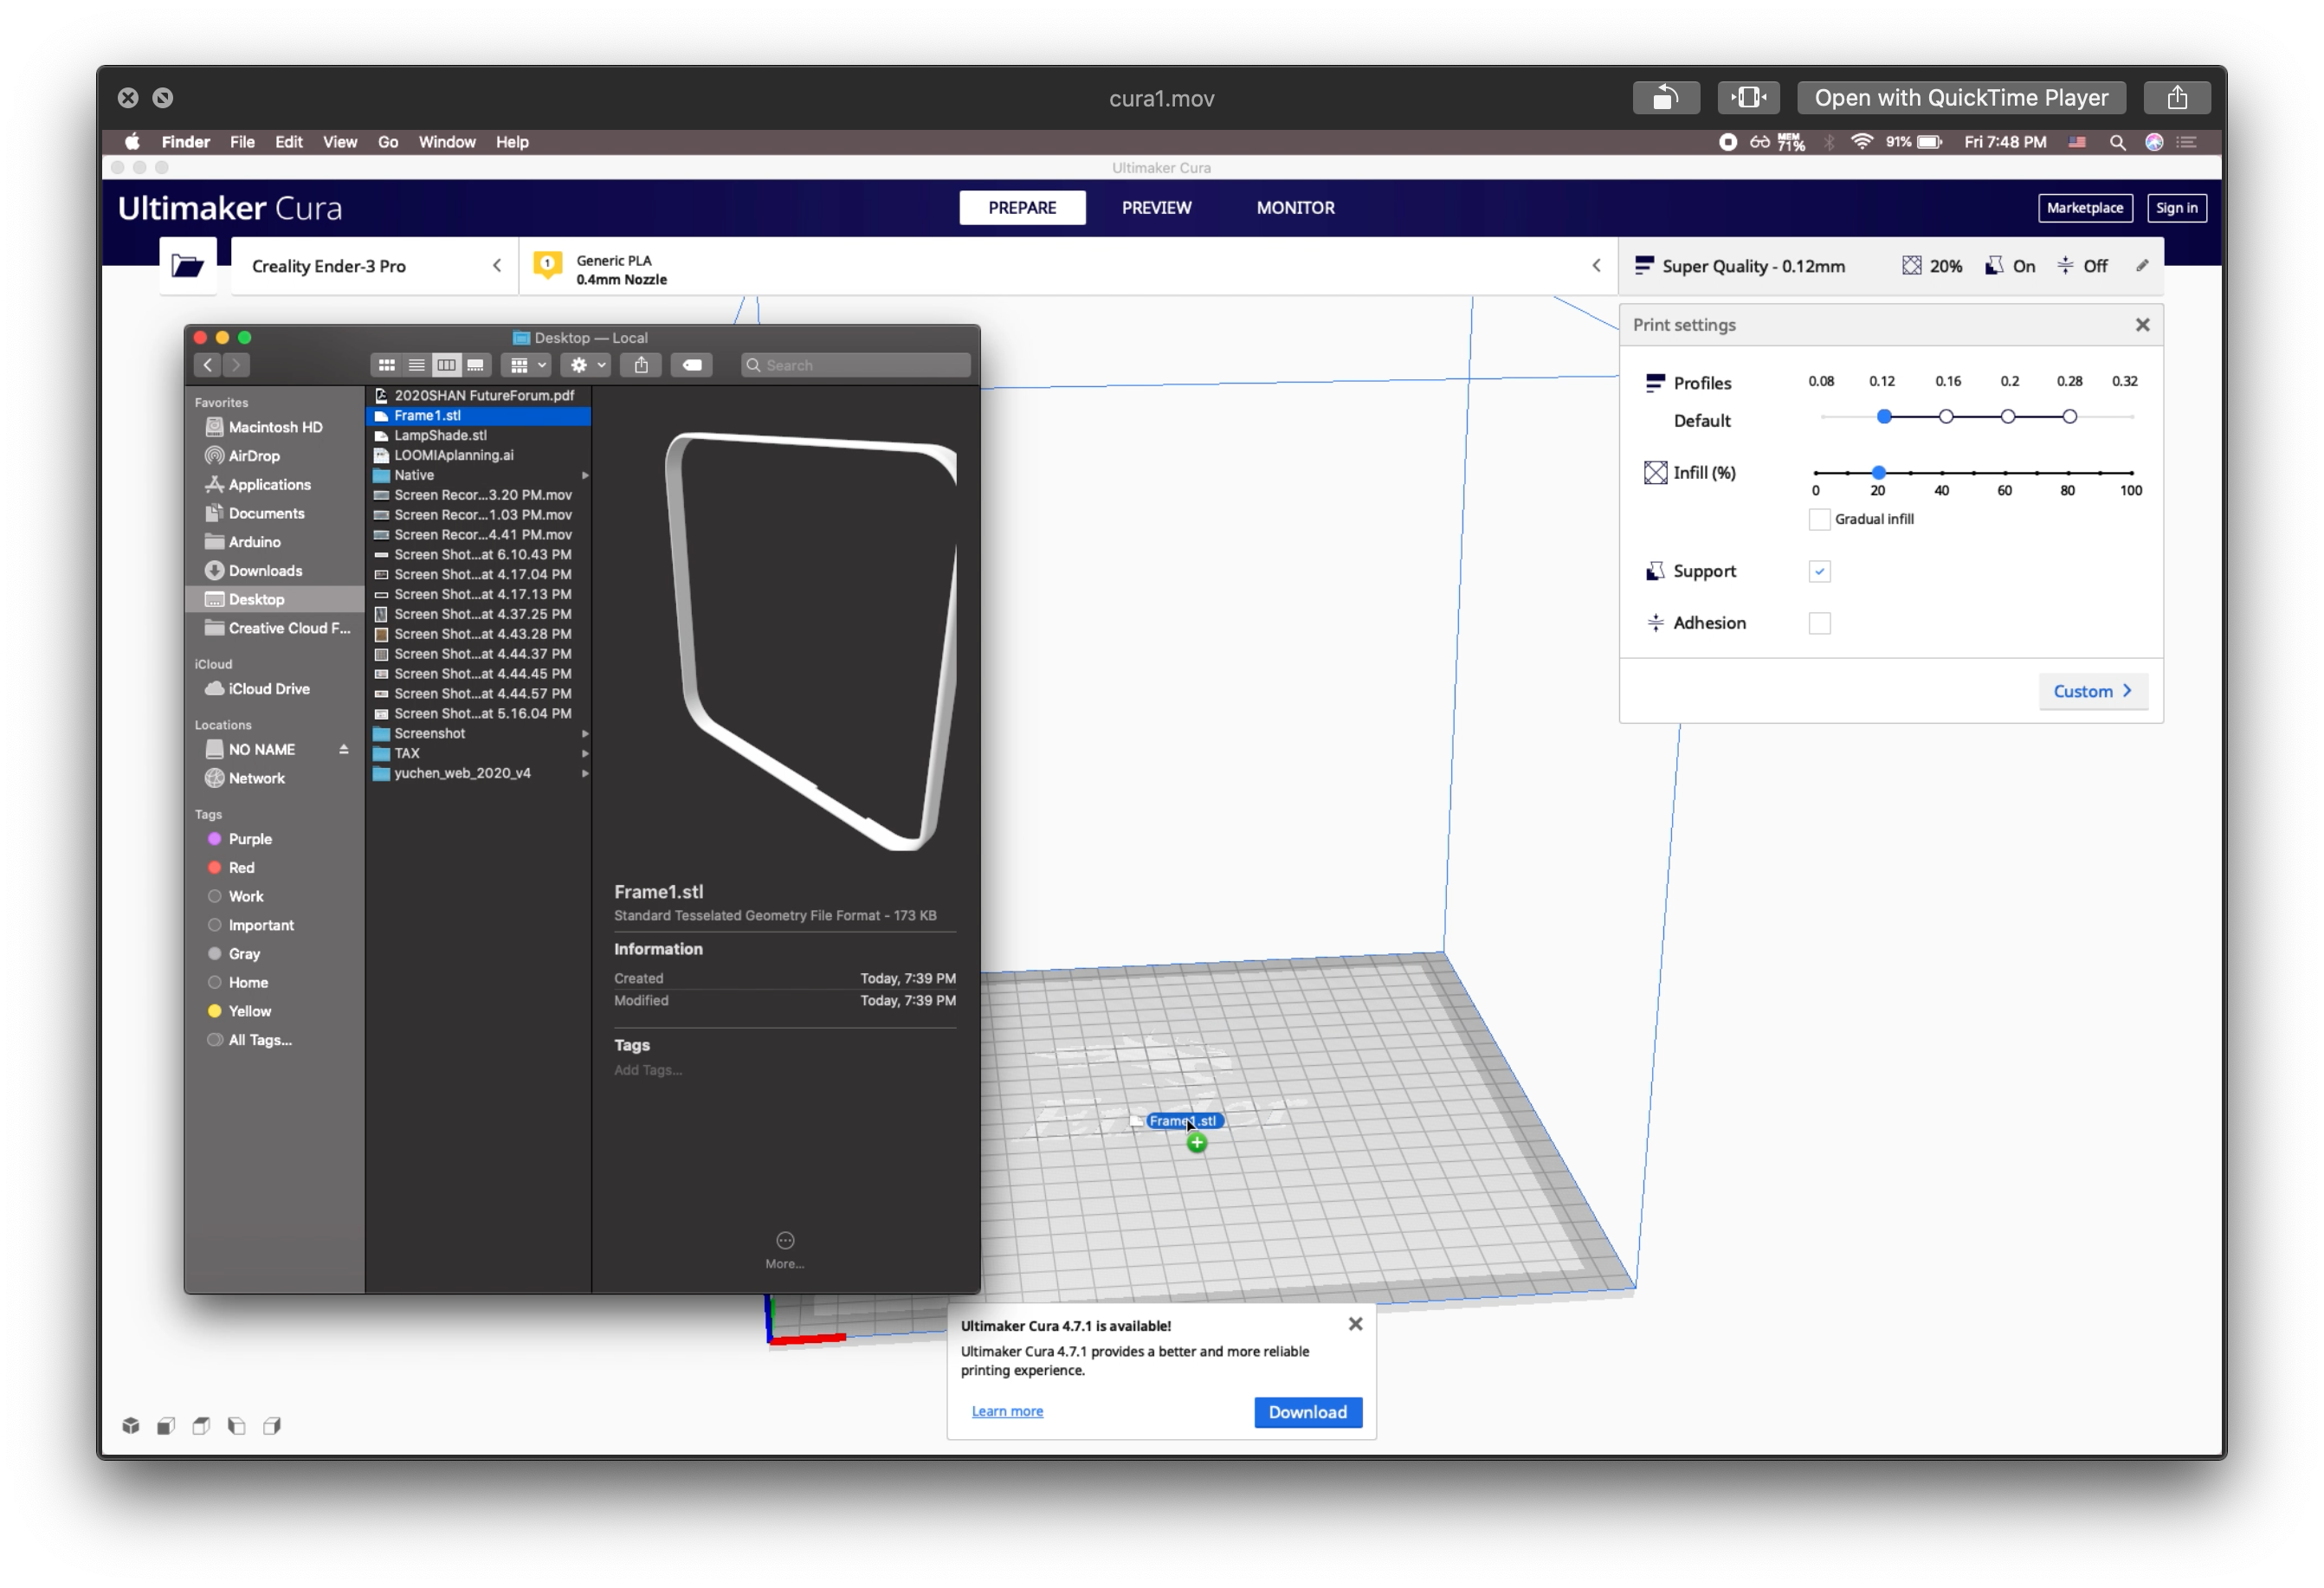Viewport: 2324px width, 1588px height.
Task: Select LampShade.stl in Finder list
Action: point(479,436)
